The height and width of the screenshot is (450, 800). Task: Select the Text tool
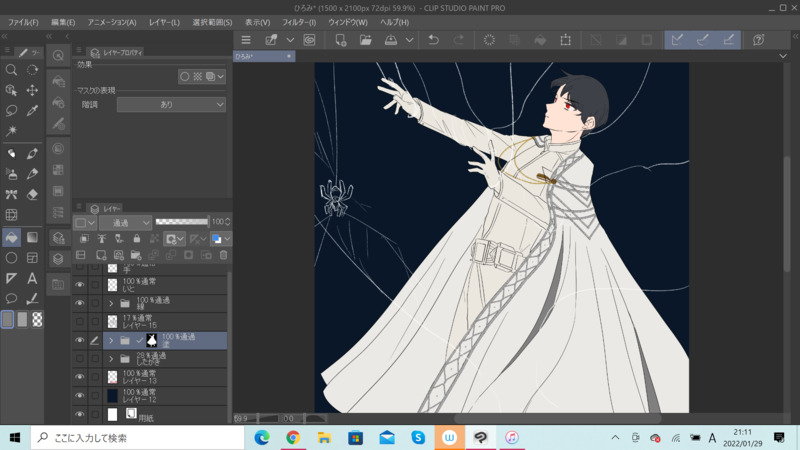point(32,279)
